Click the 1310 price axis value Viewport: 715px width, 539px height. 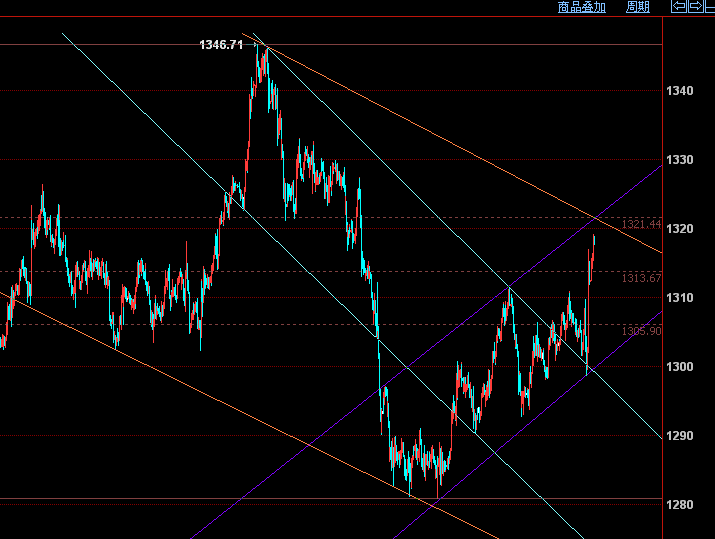point(679,298)
